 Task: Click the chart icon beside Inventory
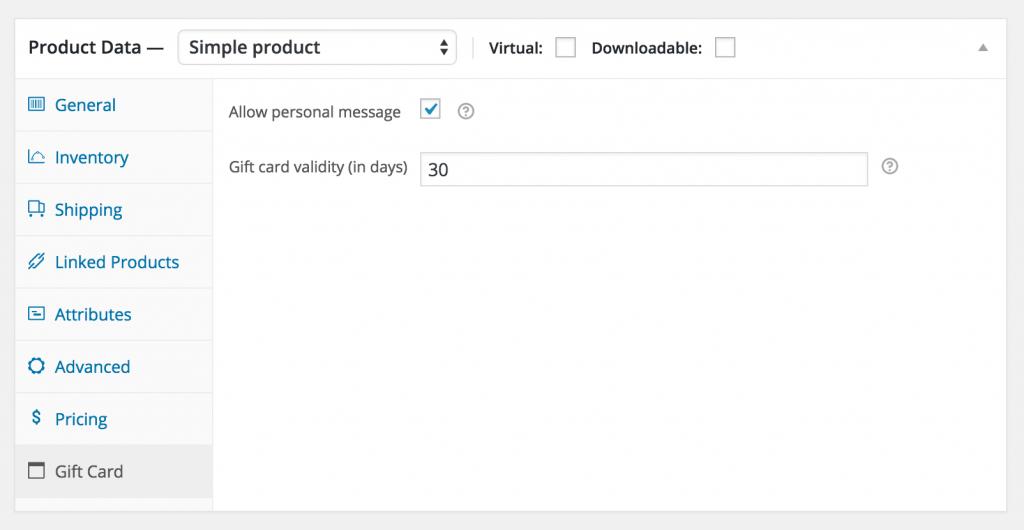[x=37, y=157]
